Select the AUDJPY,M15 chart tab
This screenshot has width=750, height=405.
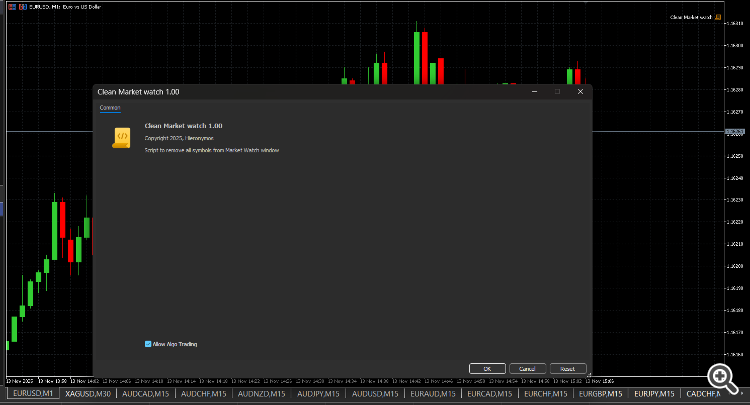tap(318, 394)
